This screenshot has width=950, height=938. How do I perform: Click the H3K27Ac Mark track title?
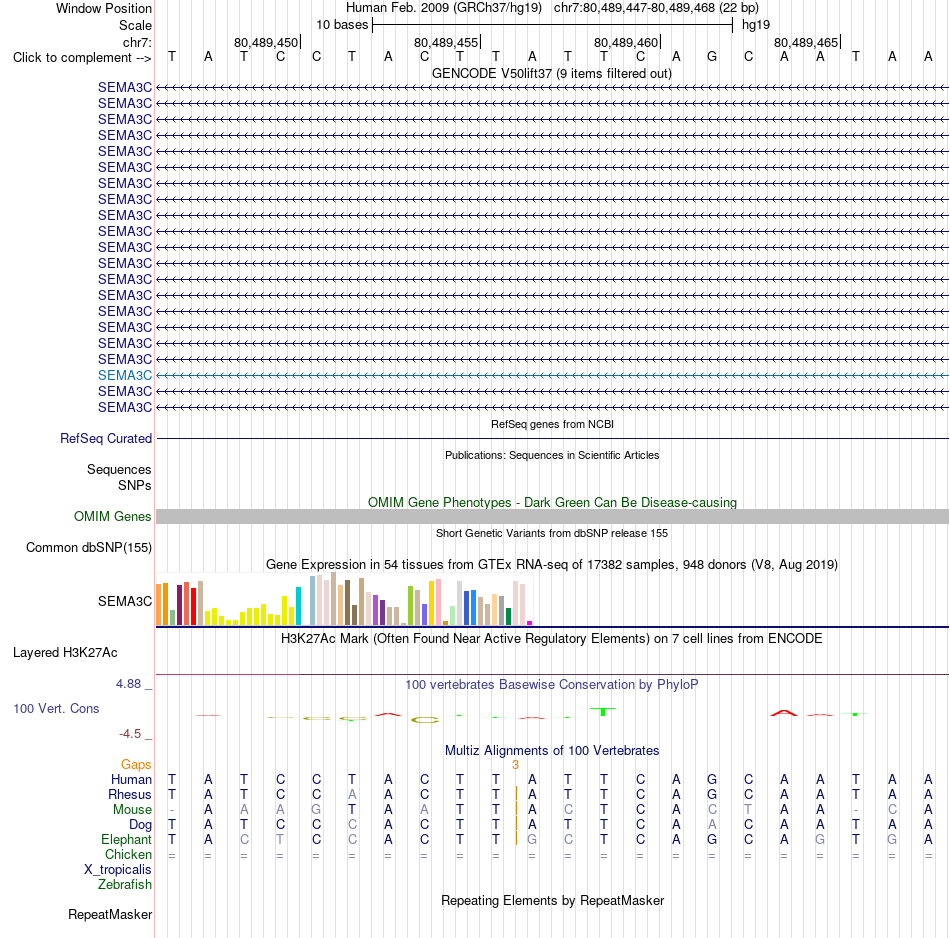[552, 639]
